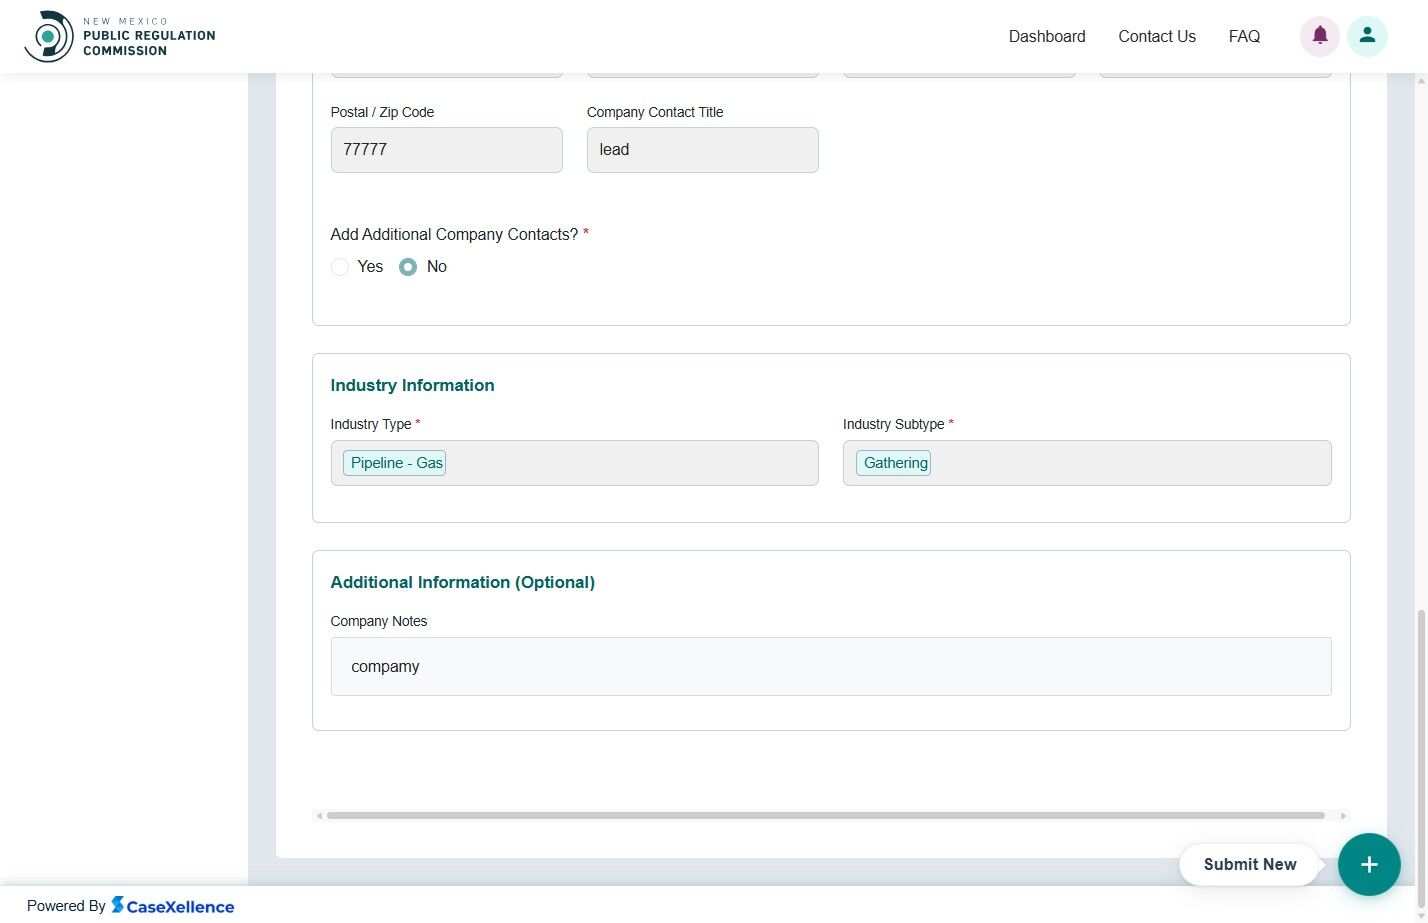This screenshot has height=923, width=1428.
Task: Click the Submit New button
Action: click(x=1250, y=864)
